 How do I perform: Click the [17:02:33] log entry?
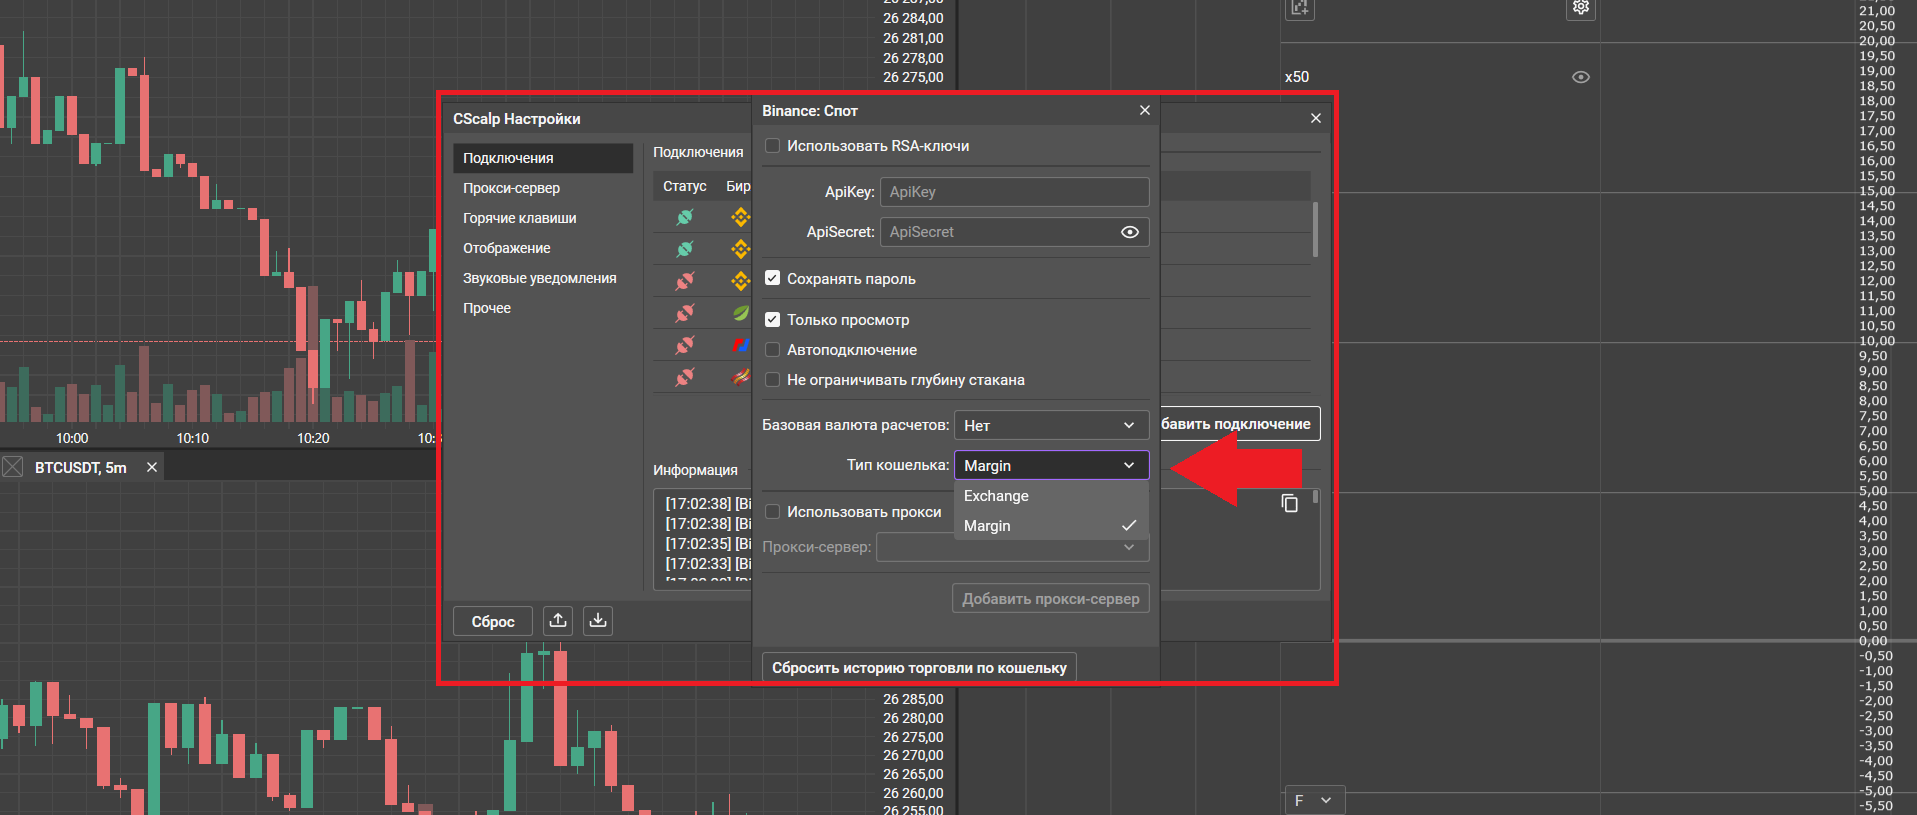click(708, 563)
